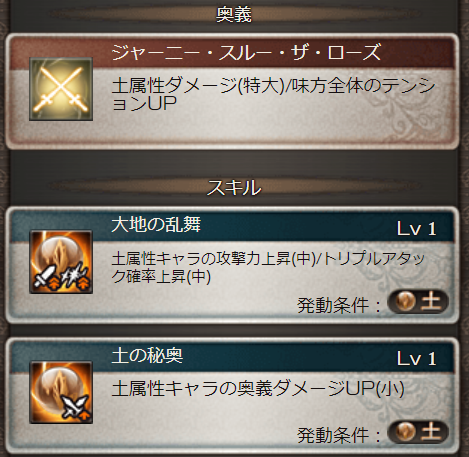Screen dimensions: 469x457
Task: Click the スキル section header
Action: (x=234, y=187)
